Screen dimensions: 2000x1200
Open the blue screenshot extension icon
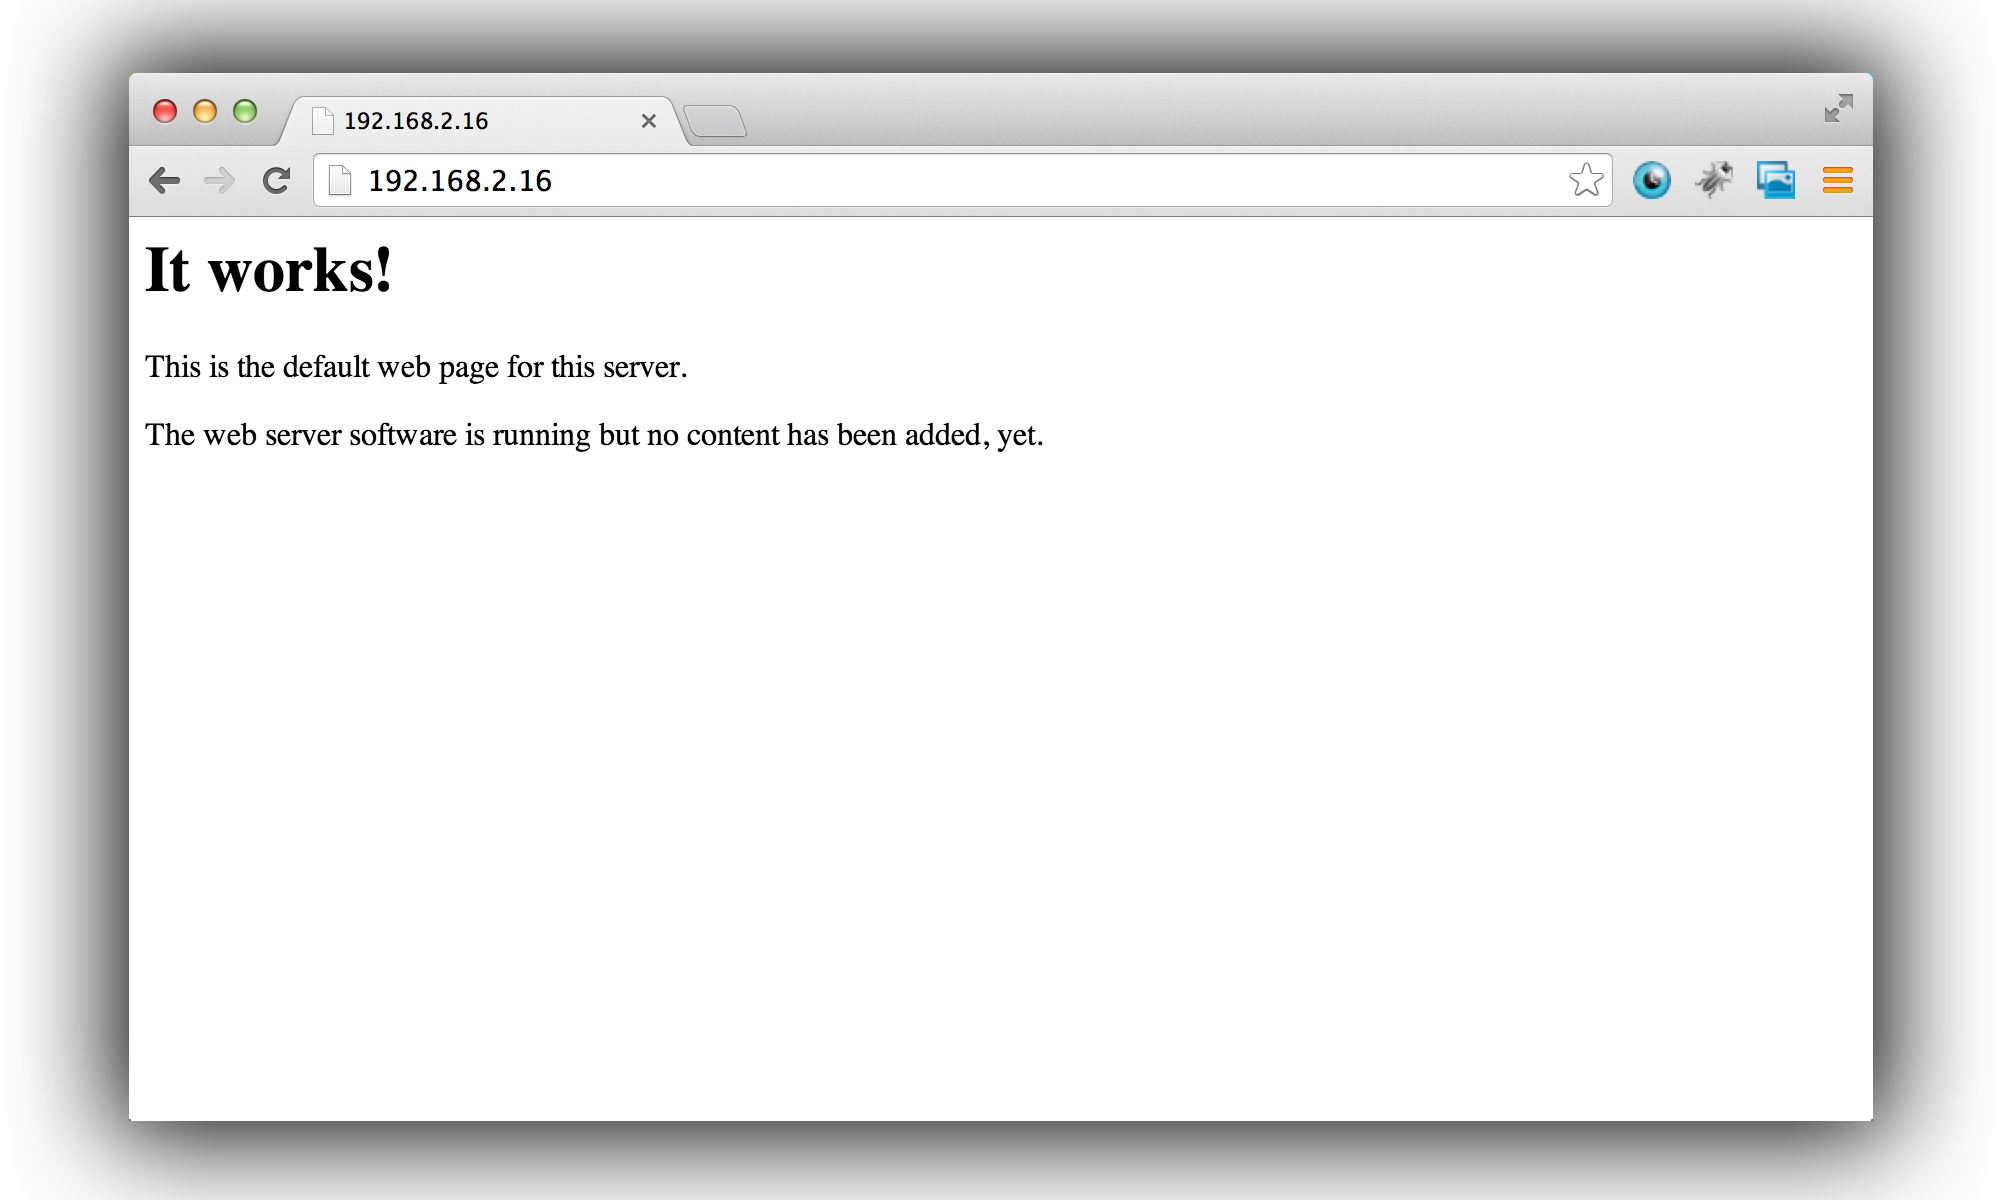click(1776, 180)
